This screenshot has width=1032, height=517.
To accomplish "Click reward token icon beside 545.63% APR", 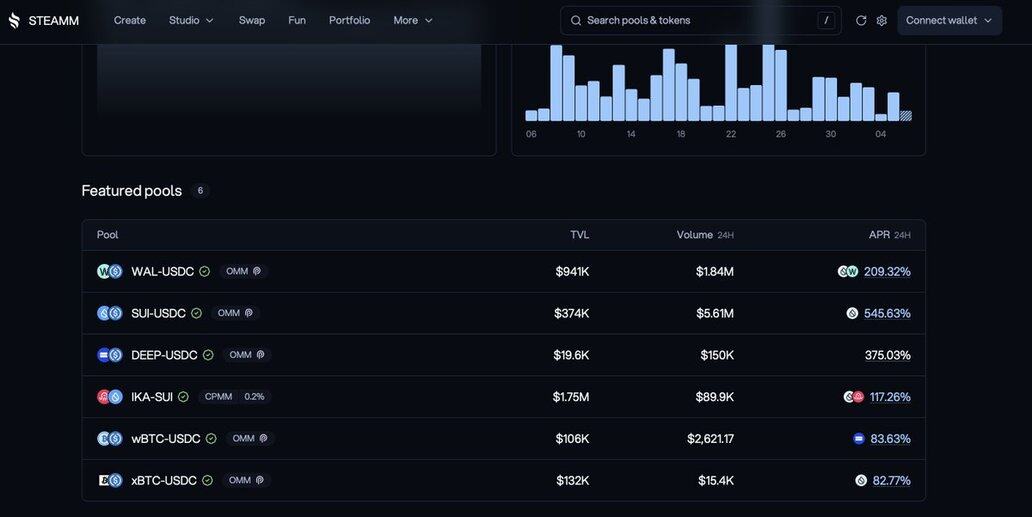I will point(852,313).
